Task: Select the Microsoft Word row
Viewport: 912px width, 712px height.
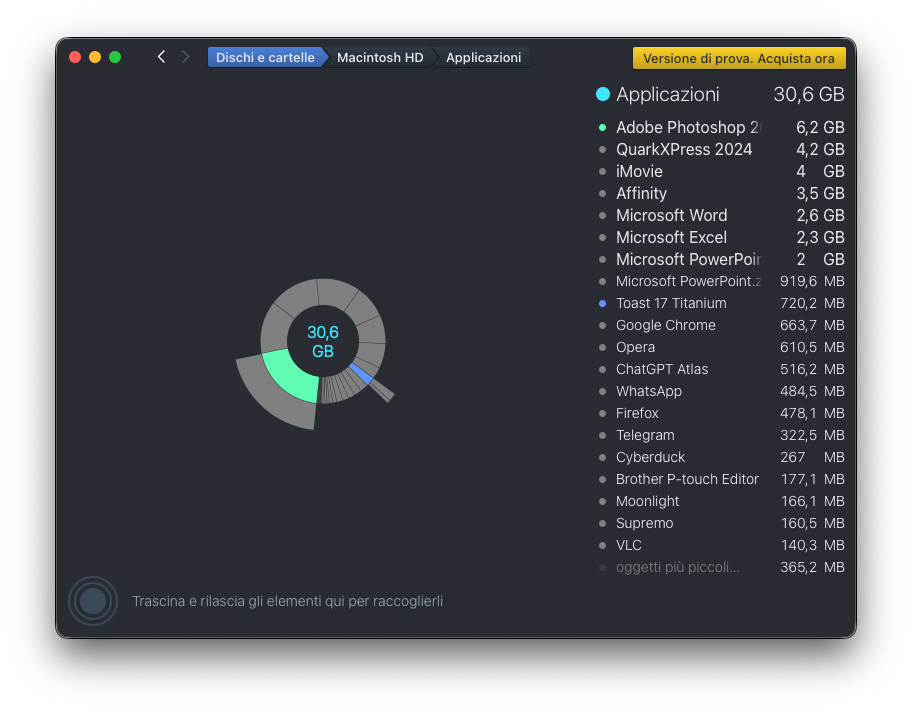Action: tap(721, 216)
